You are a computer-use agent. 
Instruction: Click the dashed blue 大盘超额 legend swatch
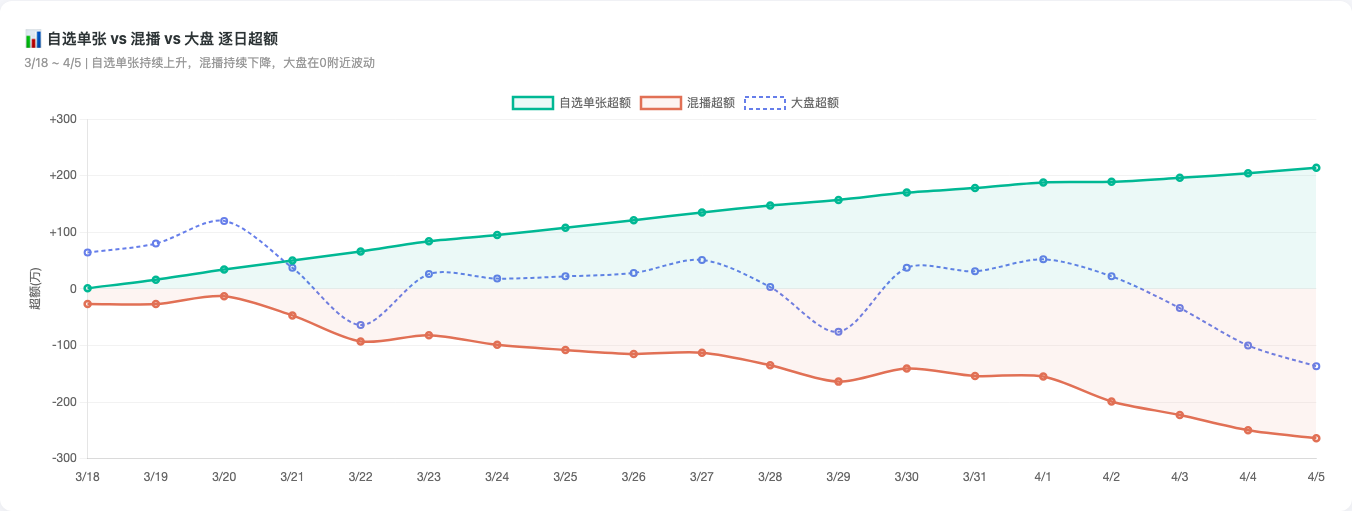[764, 103]
